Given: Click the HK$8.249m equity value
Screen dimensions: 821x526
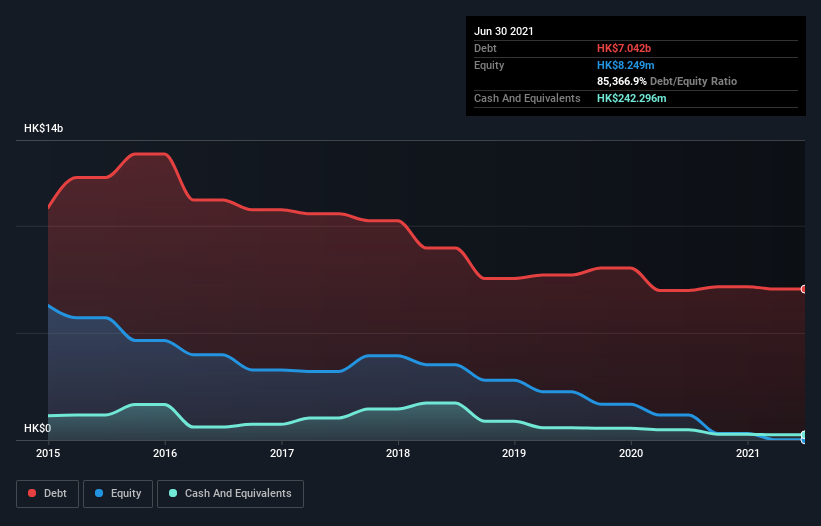Looking at the screenshot, I should tap(626, 65).
